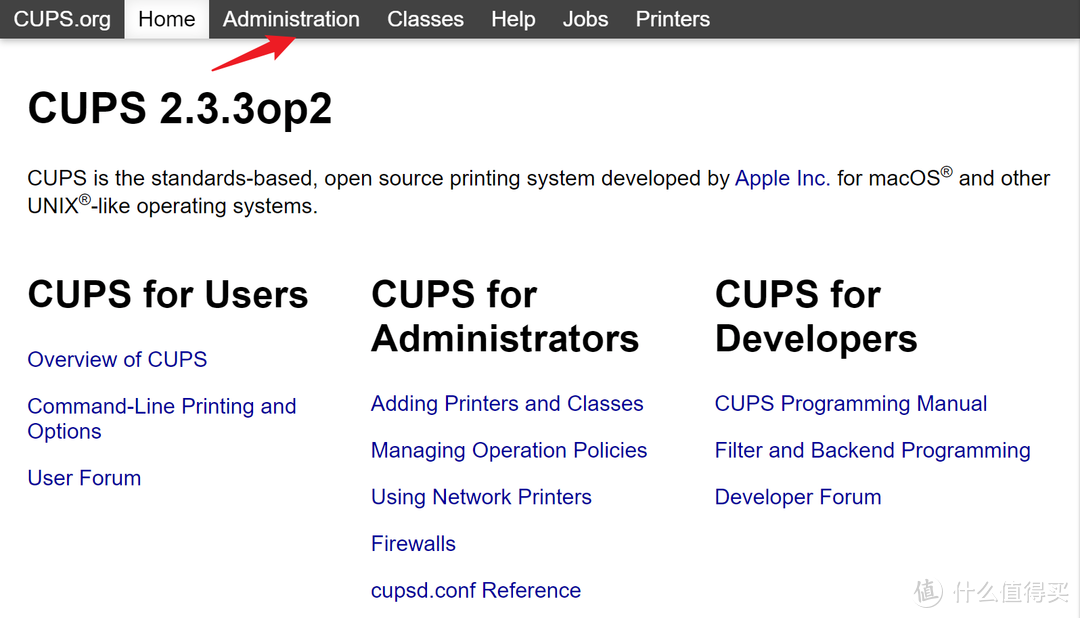This screenshot has height=618, width=1080.
Task: Open the Printers page
Action: pos(672,19)
